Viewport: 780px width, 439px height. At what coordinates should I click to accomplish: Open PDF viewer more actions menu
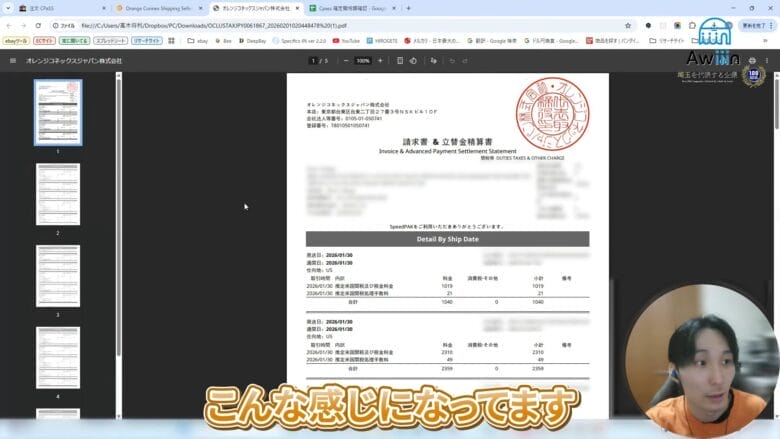point(767,61)
